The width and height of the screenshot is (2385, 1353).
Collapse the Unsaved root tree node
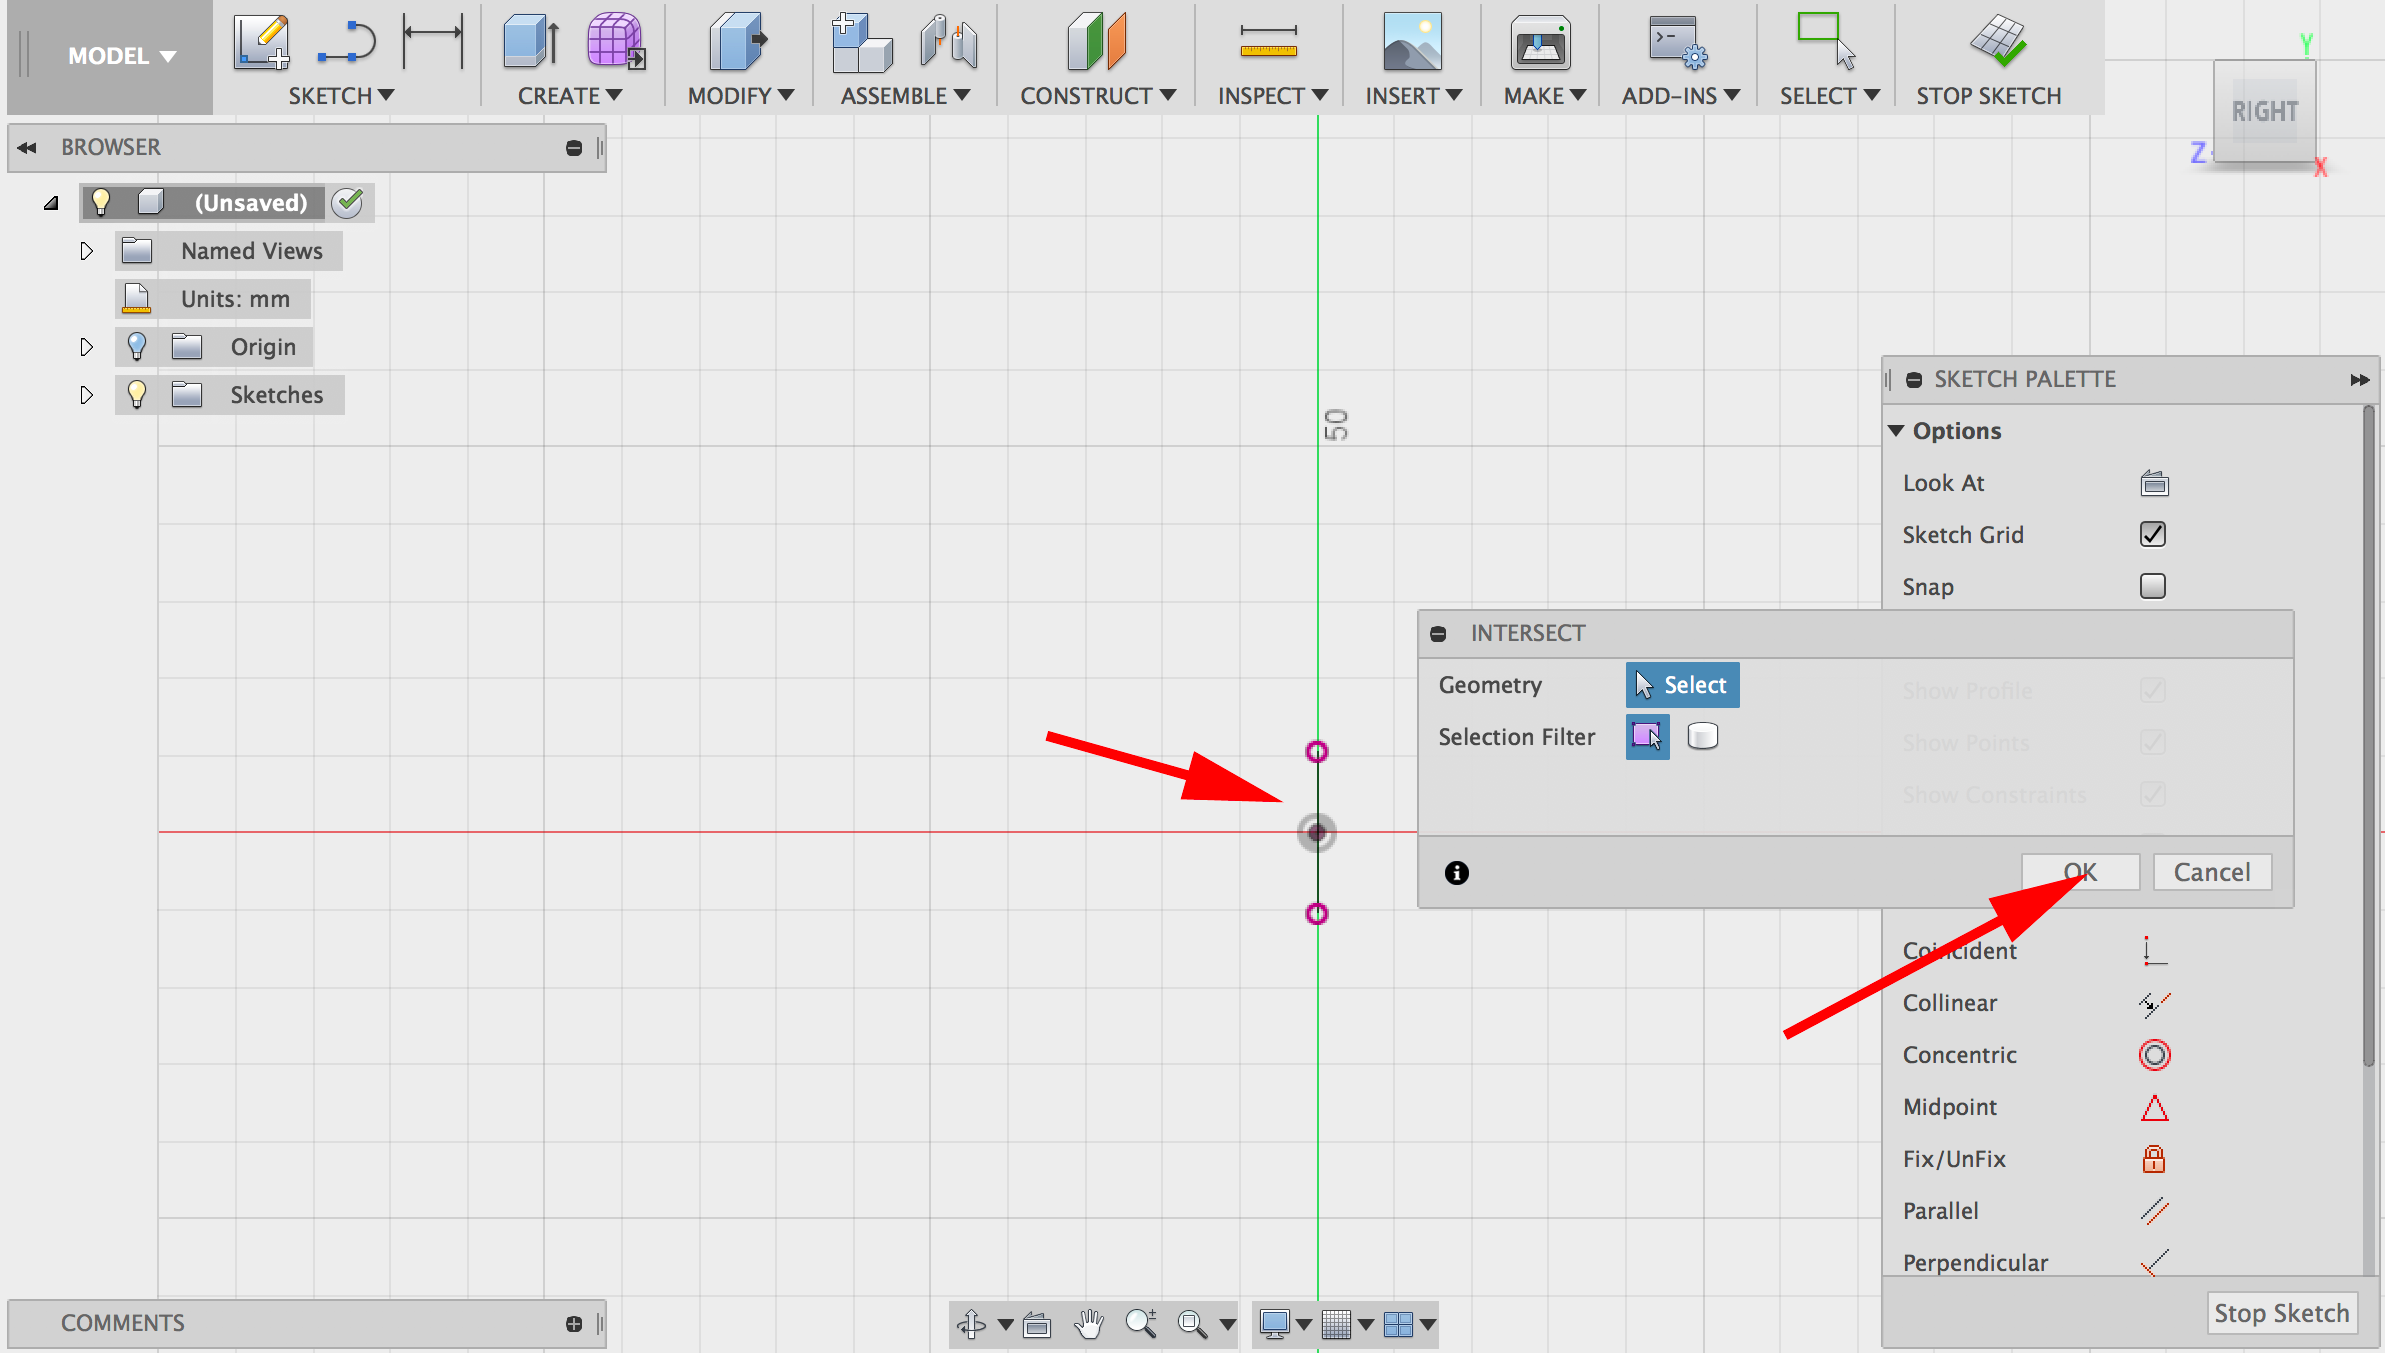51,203
